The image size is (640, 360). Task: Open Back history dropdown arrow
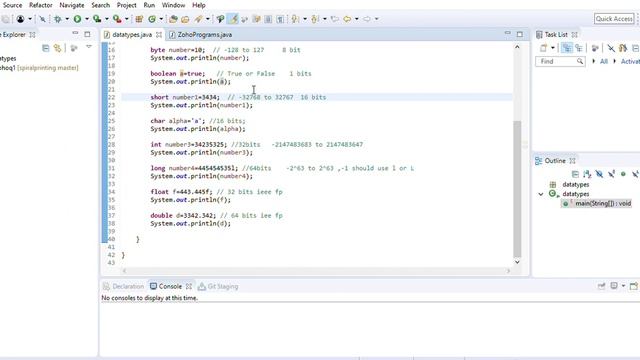coord(357,19)
